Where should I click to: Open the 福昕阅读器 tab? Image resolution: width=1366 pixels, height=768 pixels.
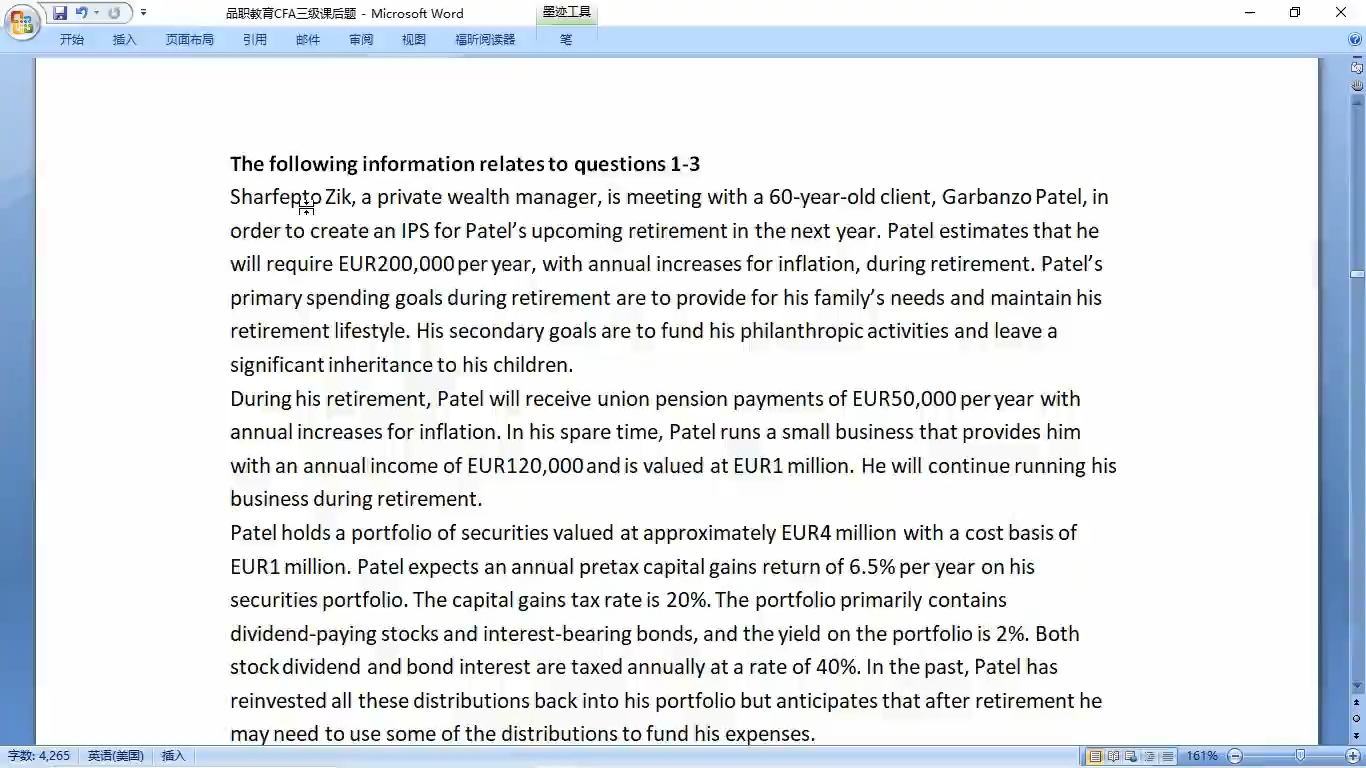pyautogui.click(x=485, y=40)
